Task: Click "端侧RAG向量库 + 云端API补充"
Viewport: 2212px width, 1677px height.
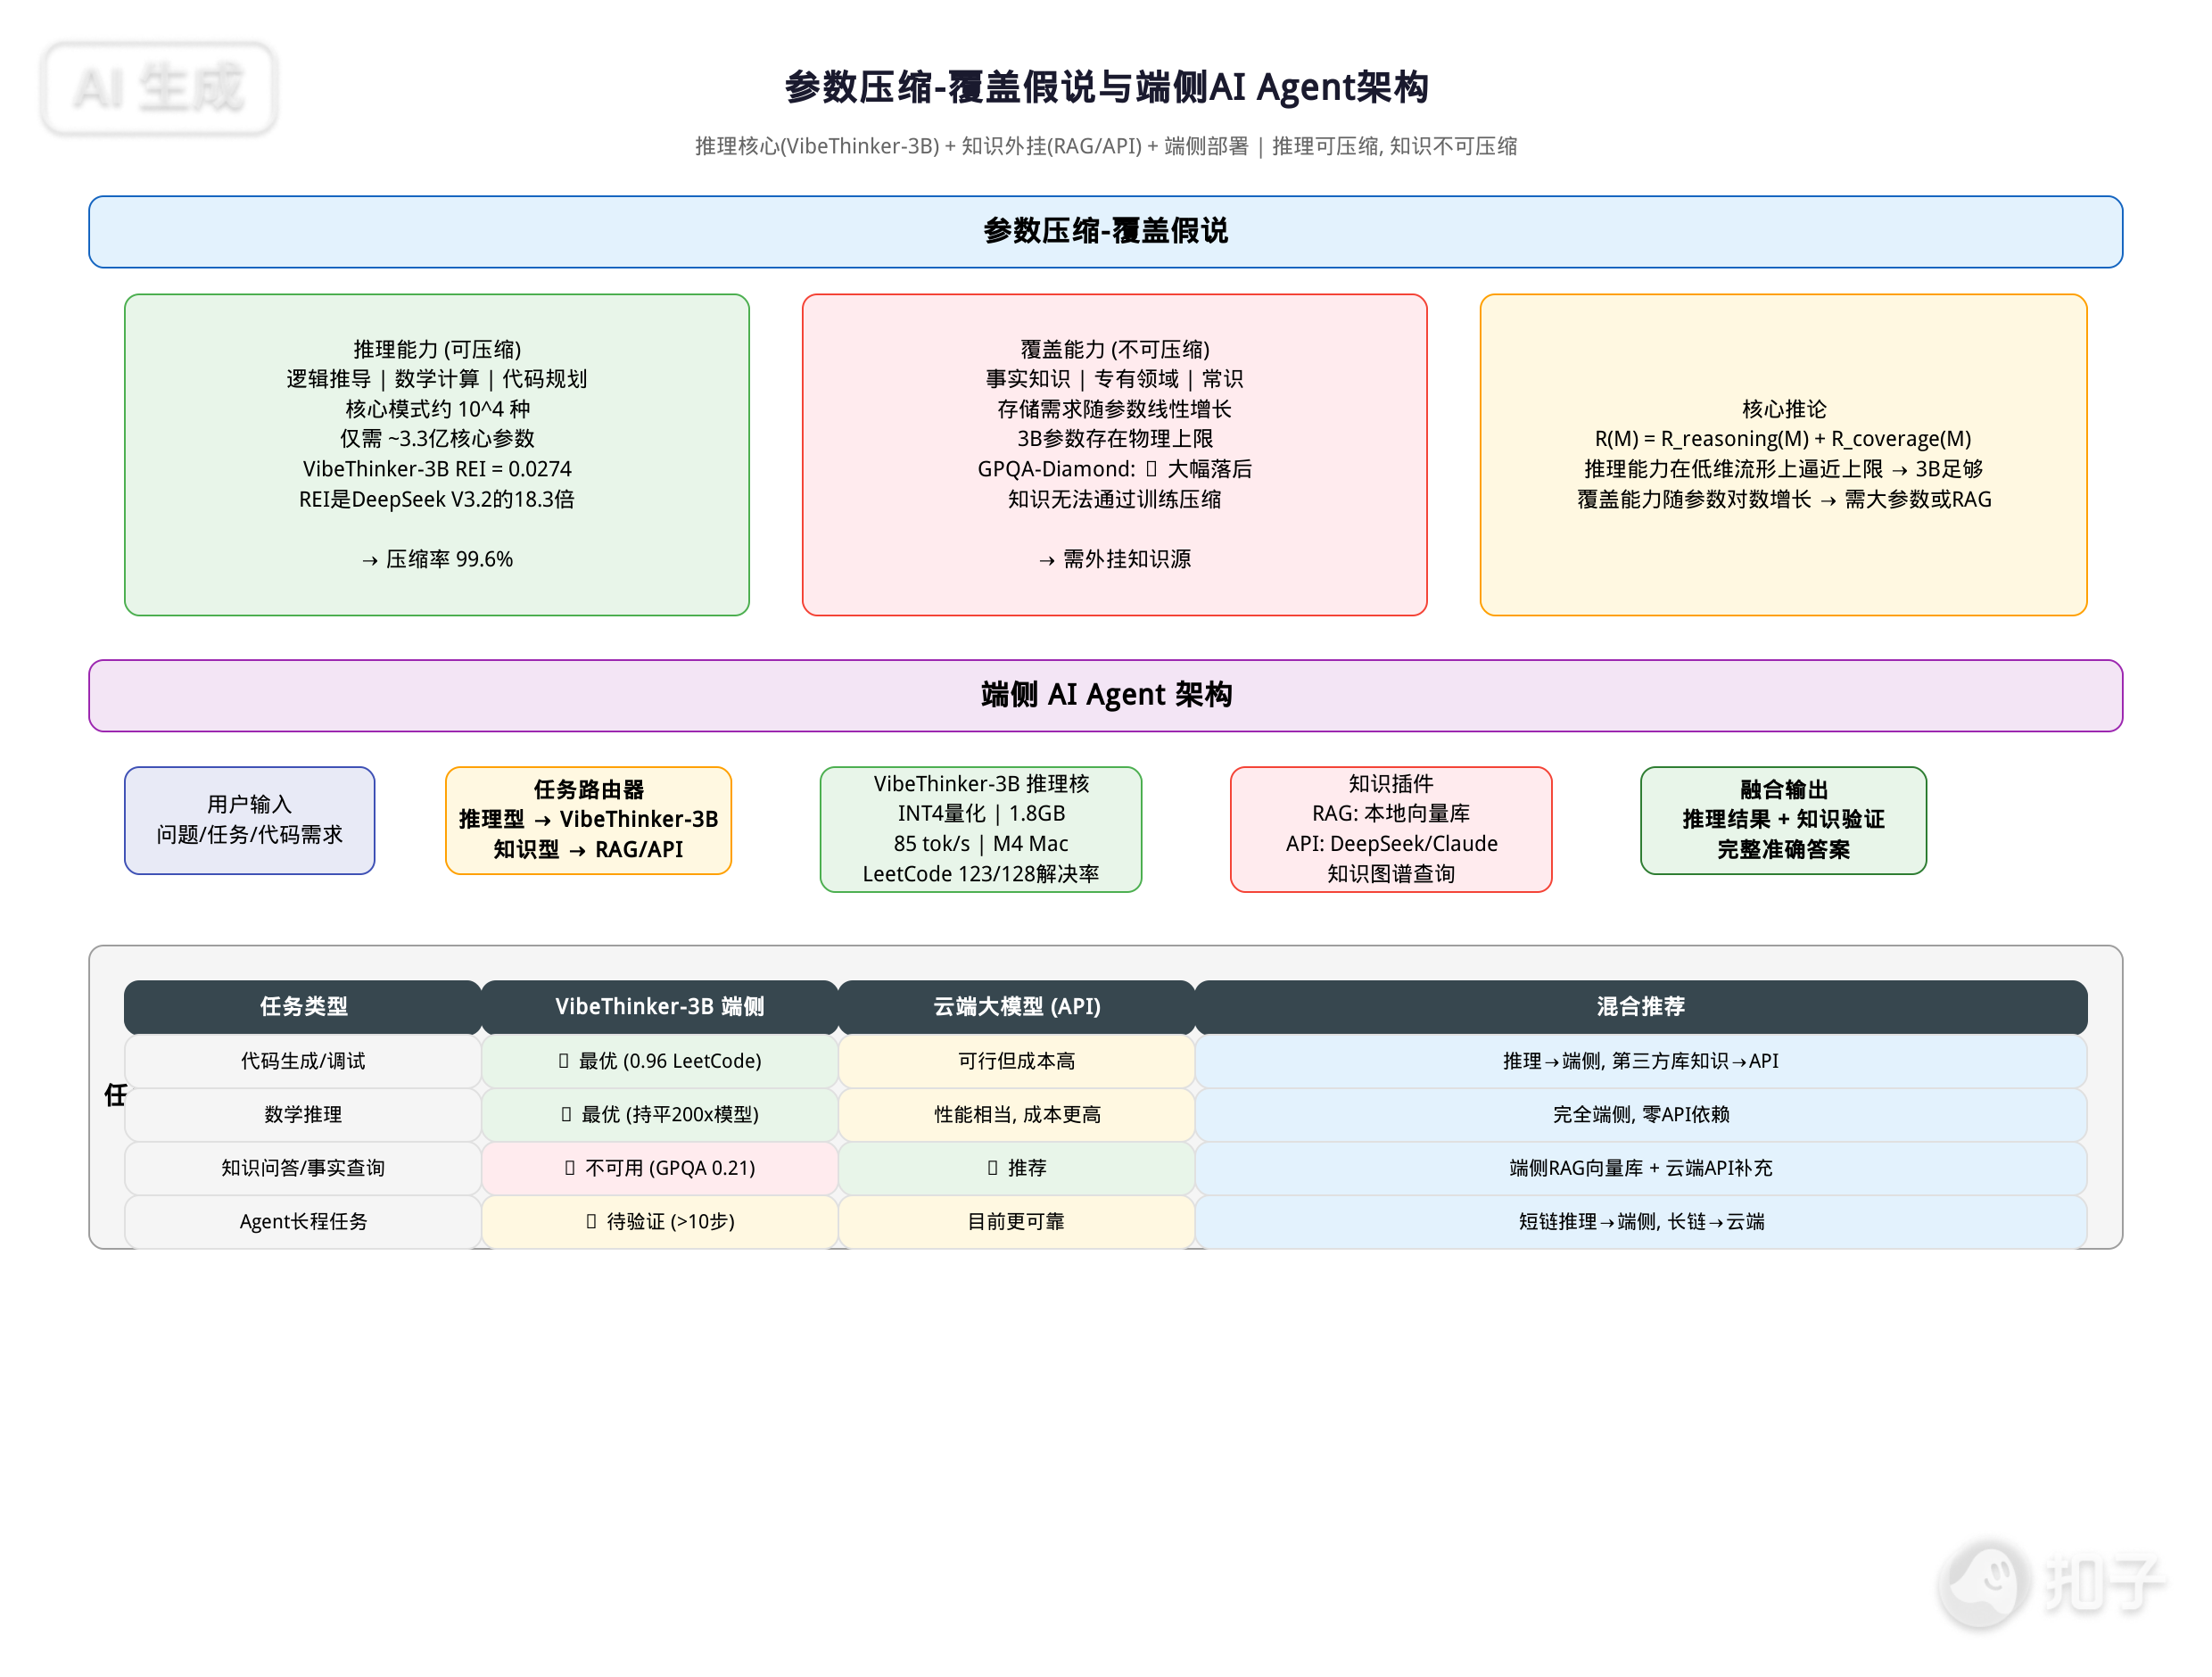Action: (x=1641, y=1168)
